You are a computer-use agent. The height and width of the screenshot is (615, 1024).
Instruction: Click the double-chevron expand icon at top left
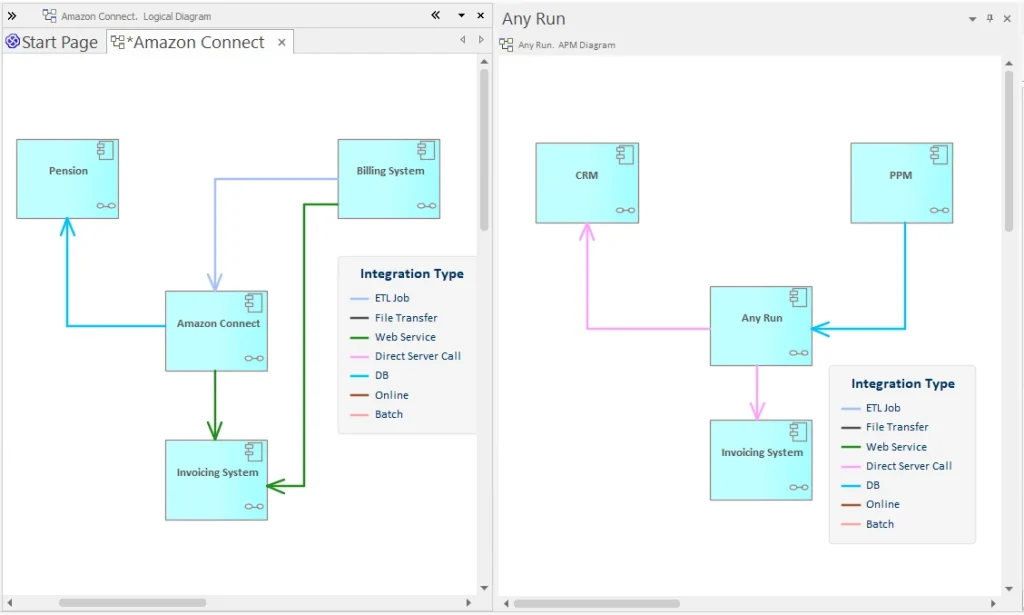(x=12, y=16)
